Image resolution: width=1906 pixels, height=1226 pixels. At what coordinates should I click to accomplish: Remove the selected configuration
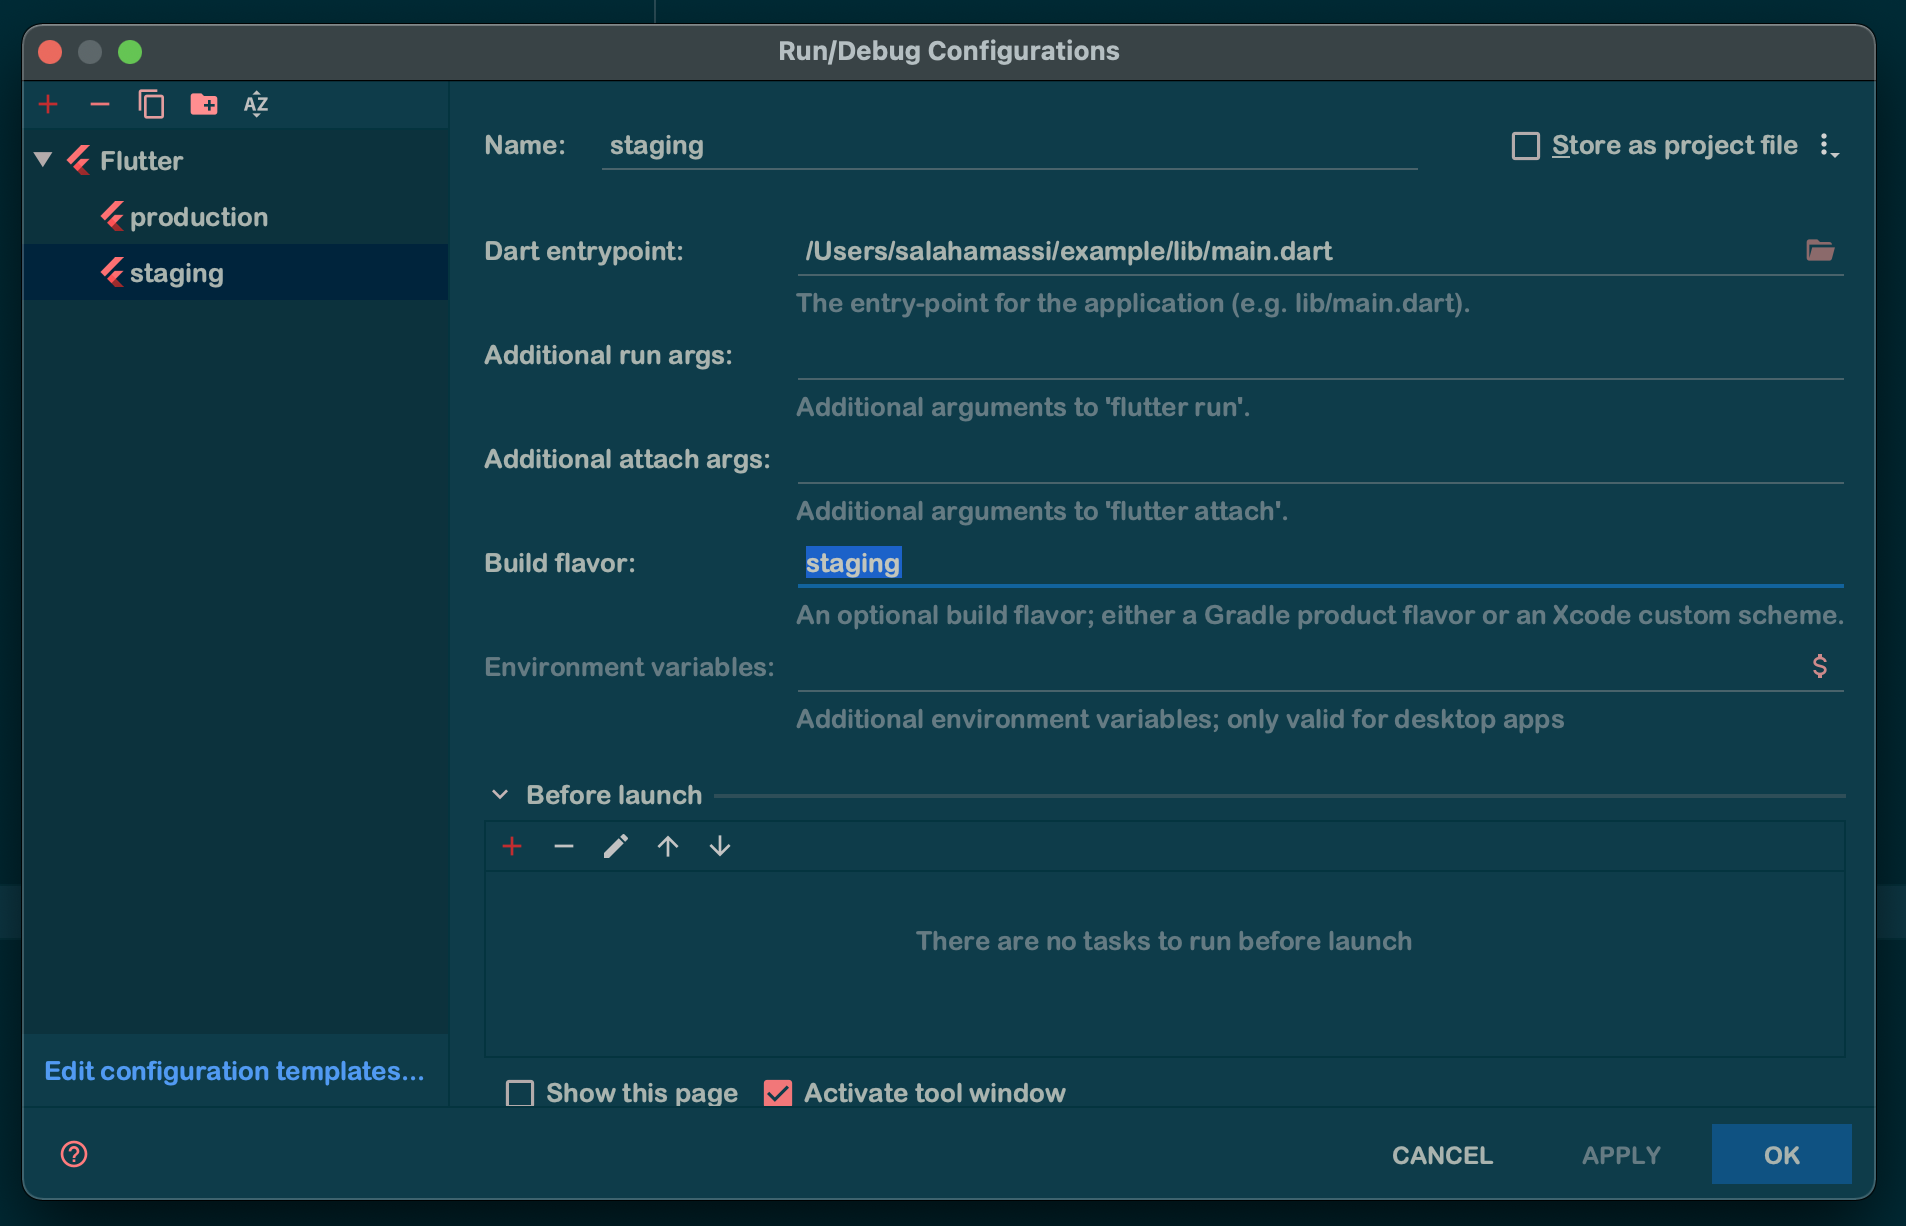pyautogui.click(x=100, y=104)
